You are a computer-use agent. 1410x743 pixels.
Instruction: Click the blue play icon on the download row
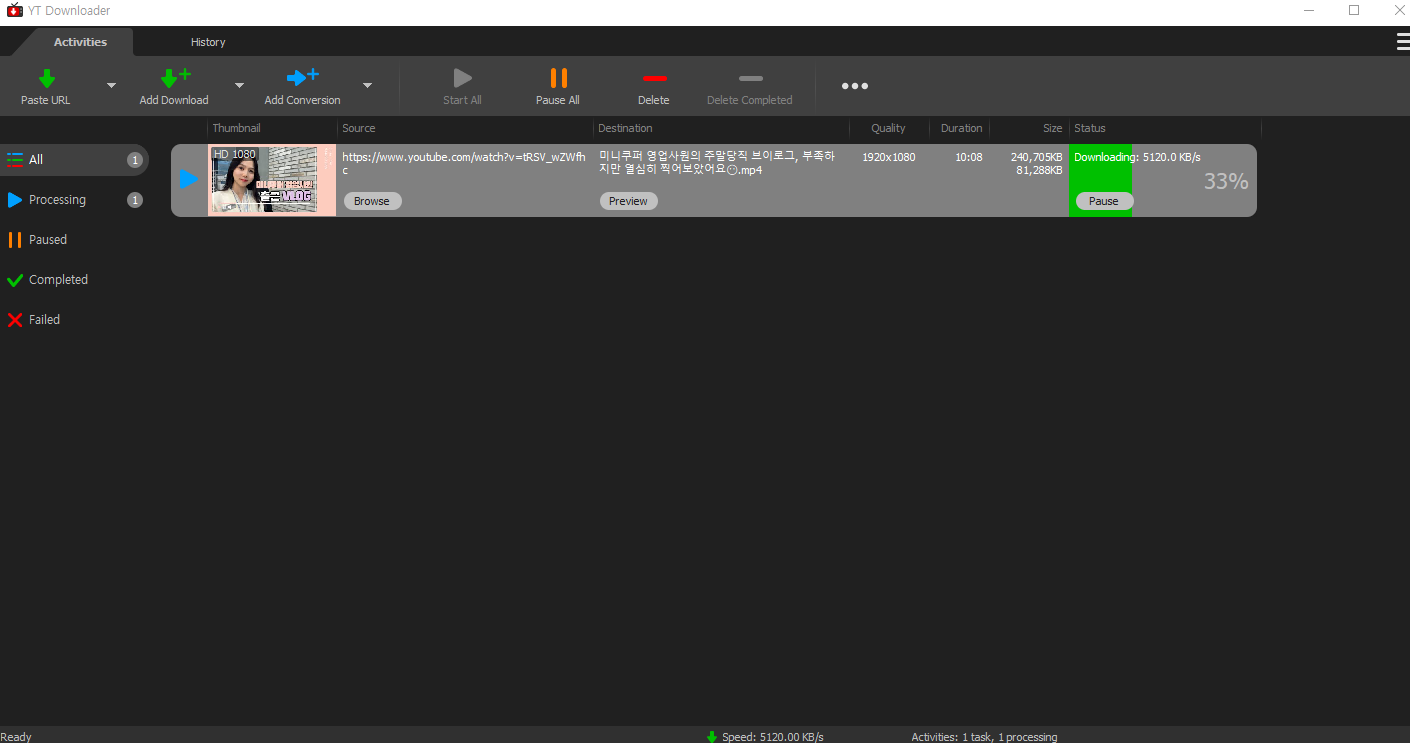click(x=189, y=179)
